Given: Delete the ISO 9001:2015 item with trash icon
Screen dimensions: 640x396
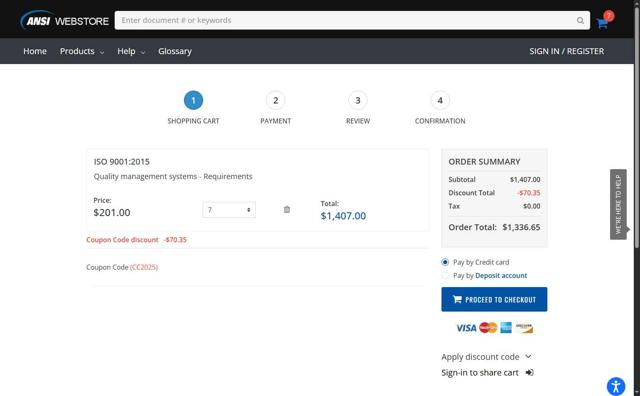Looking at the screenshot, I should click(x=287, y=209).
